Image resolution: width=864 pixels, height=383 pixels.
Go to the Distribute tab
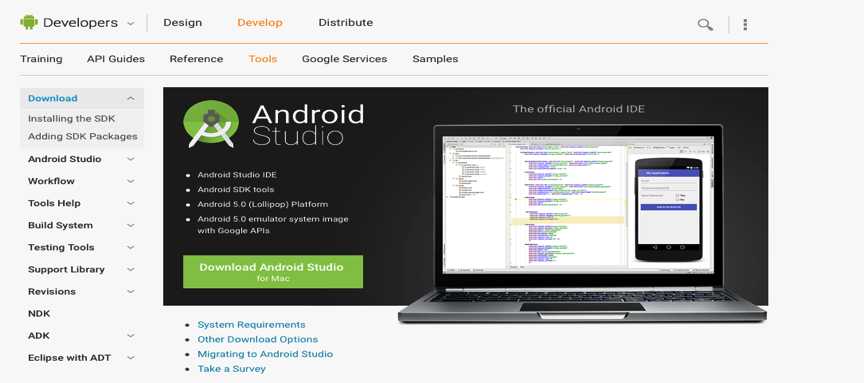click(345, 23)
